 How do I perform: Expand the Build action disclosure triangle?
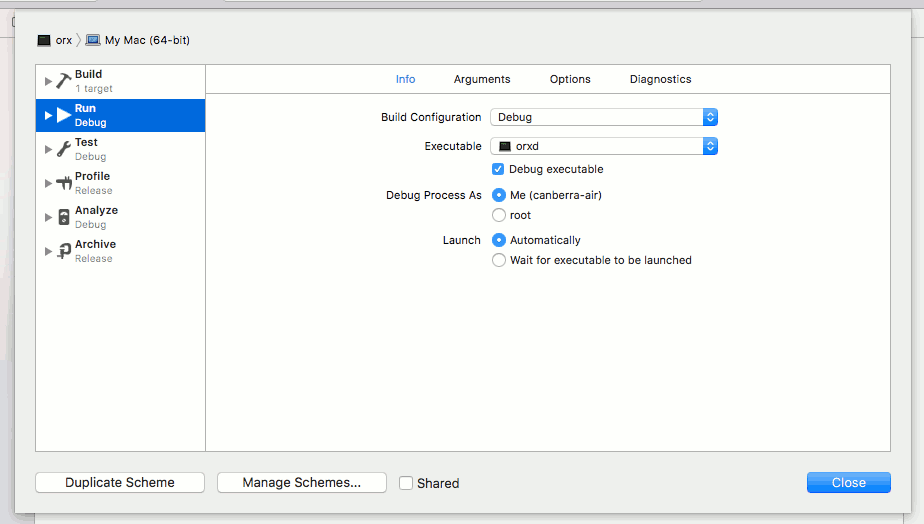pyautogui.click(x=48, y=81)
